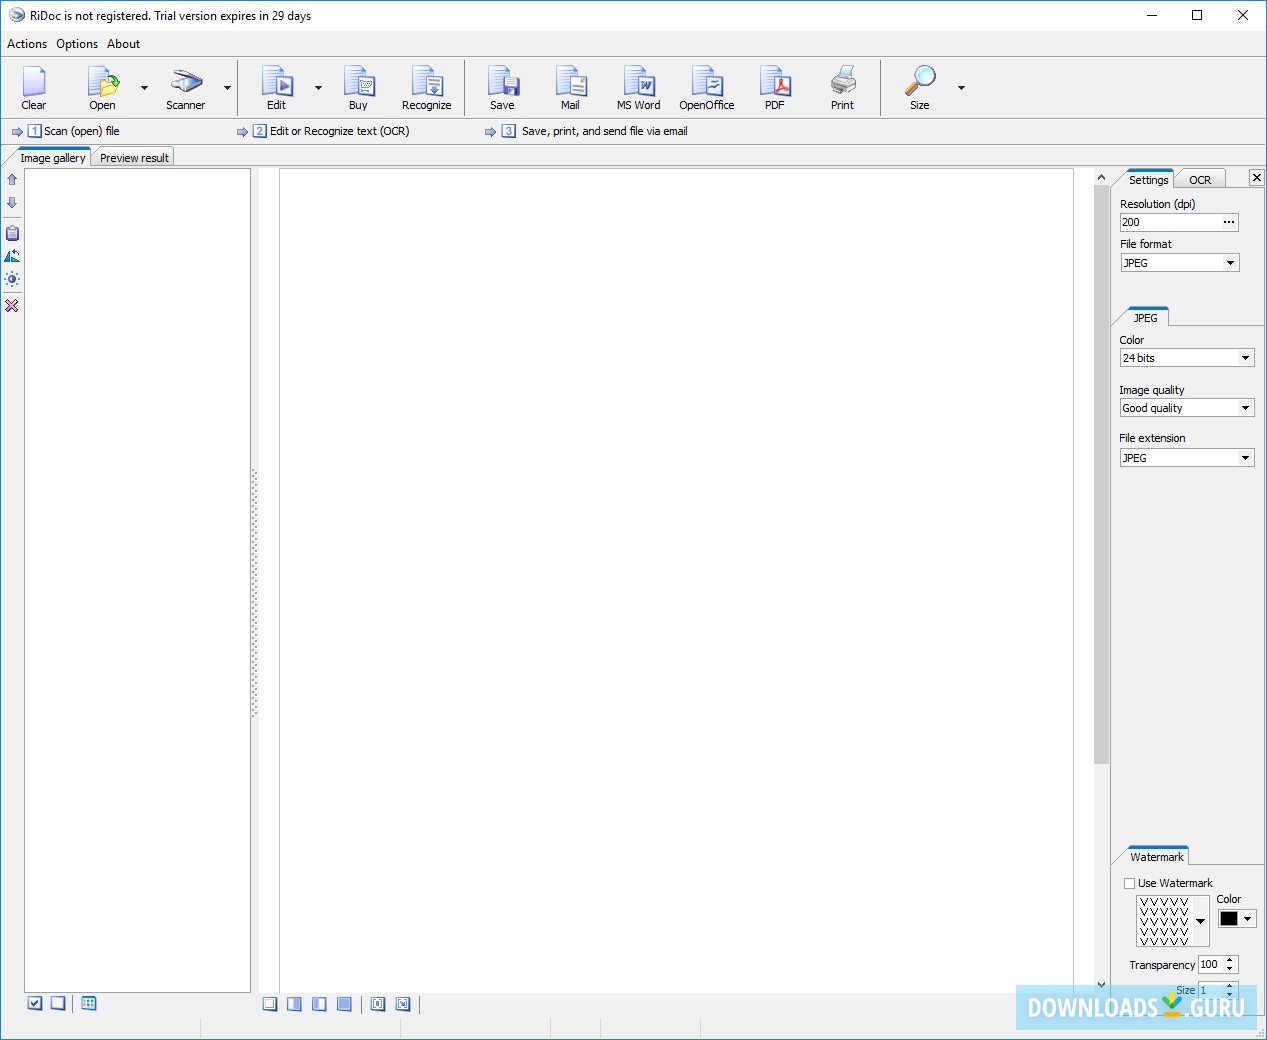Image resolution: width=1267 pixels, height=1040 pixels.
Task: Click the Scanner toolbar icon
Action: click(186, 88)
